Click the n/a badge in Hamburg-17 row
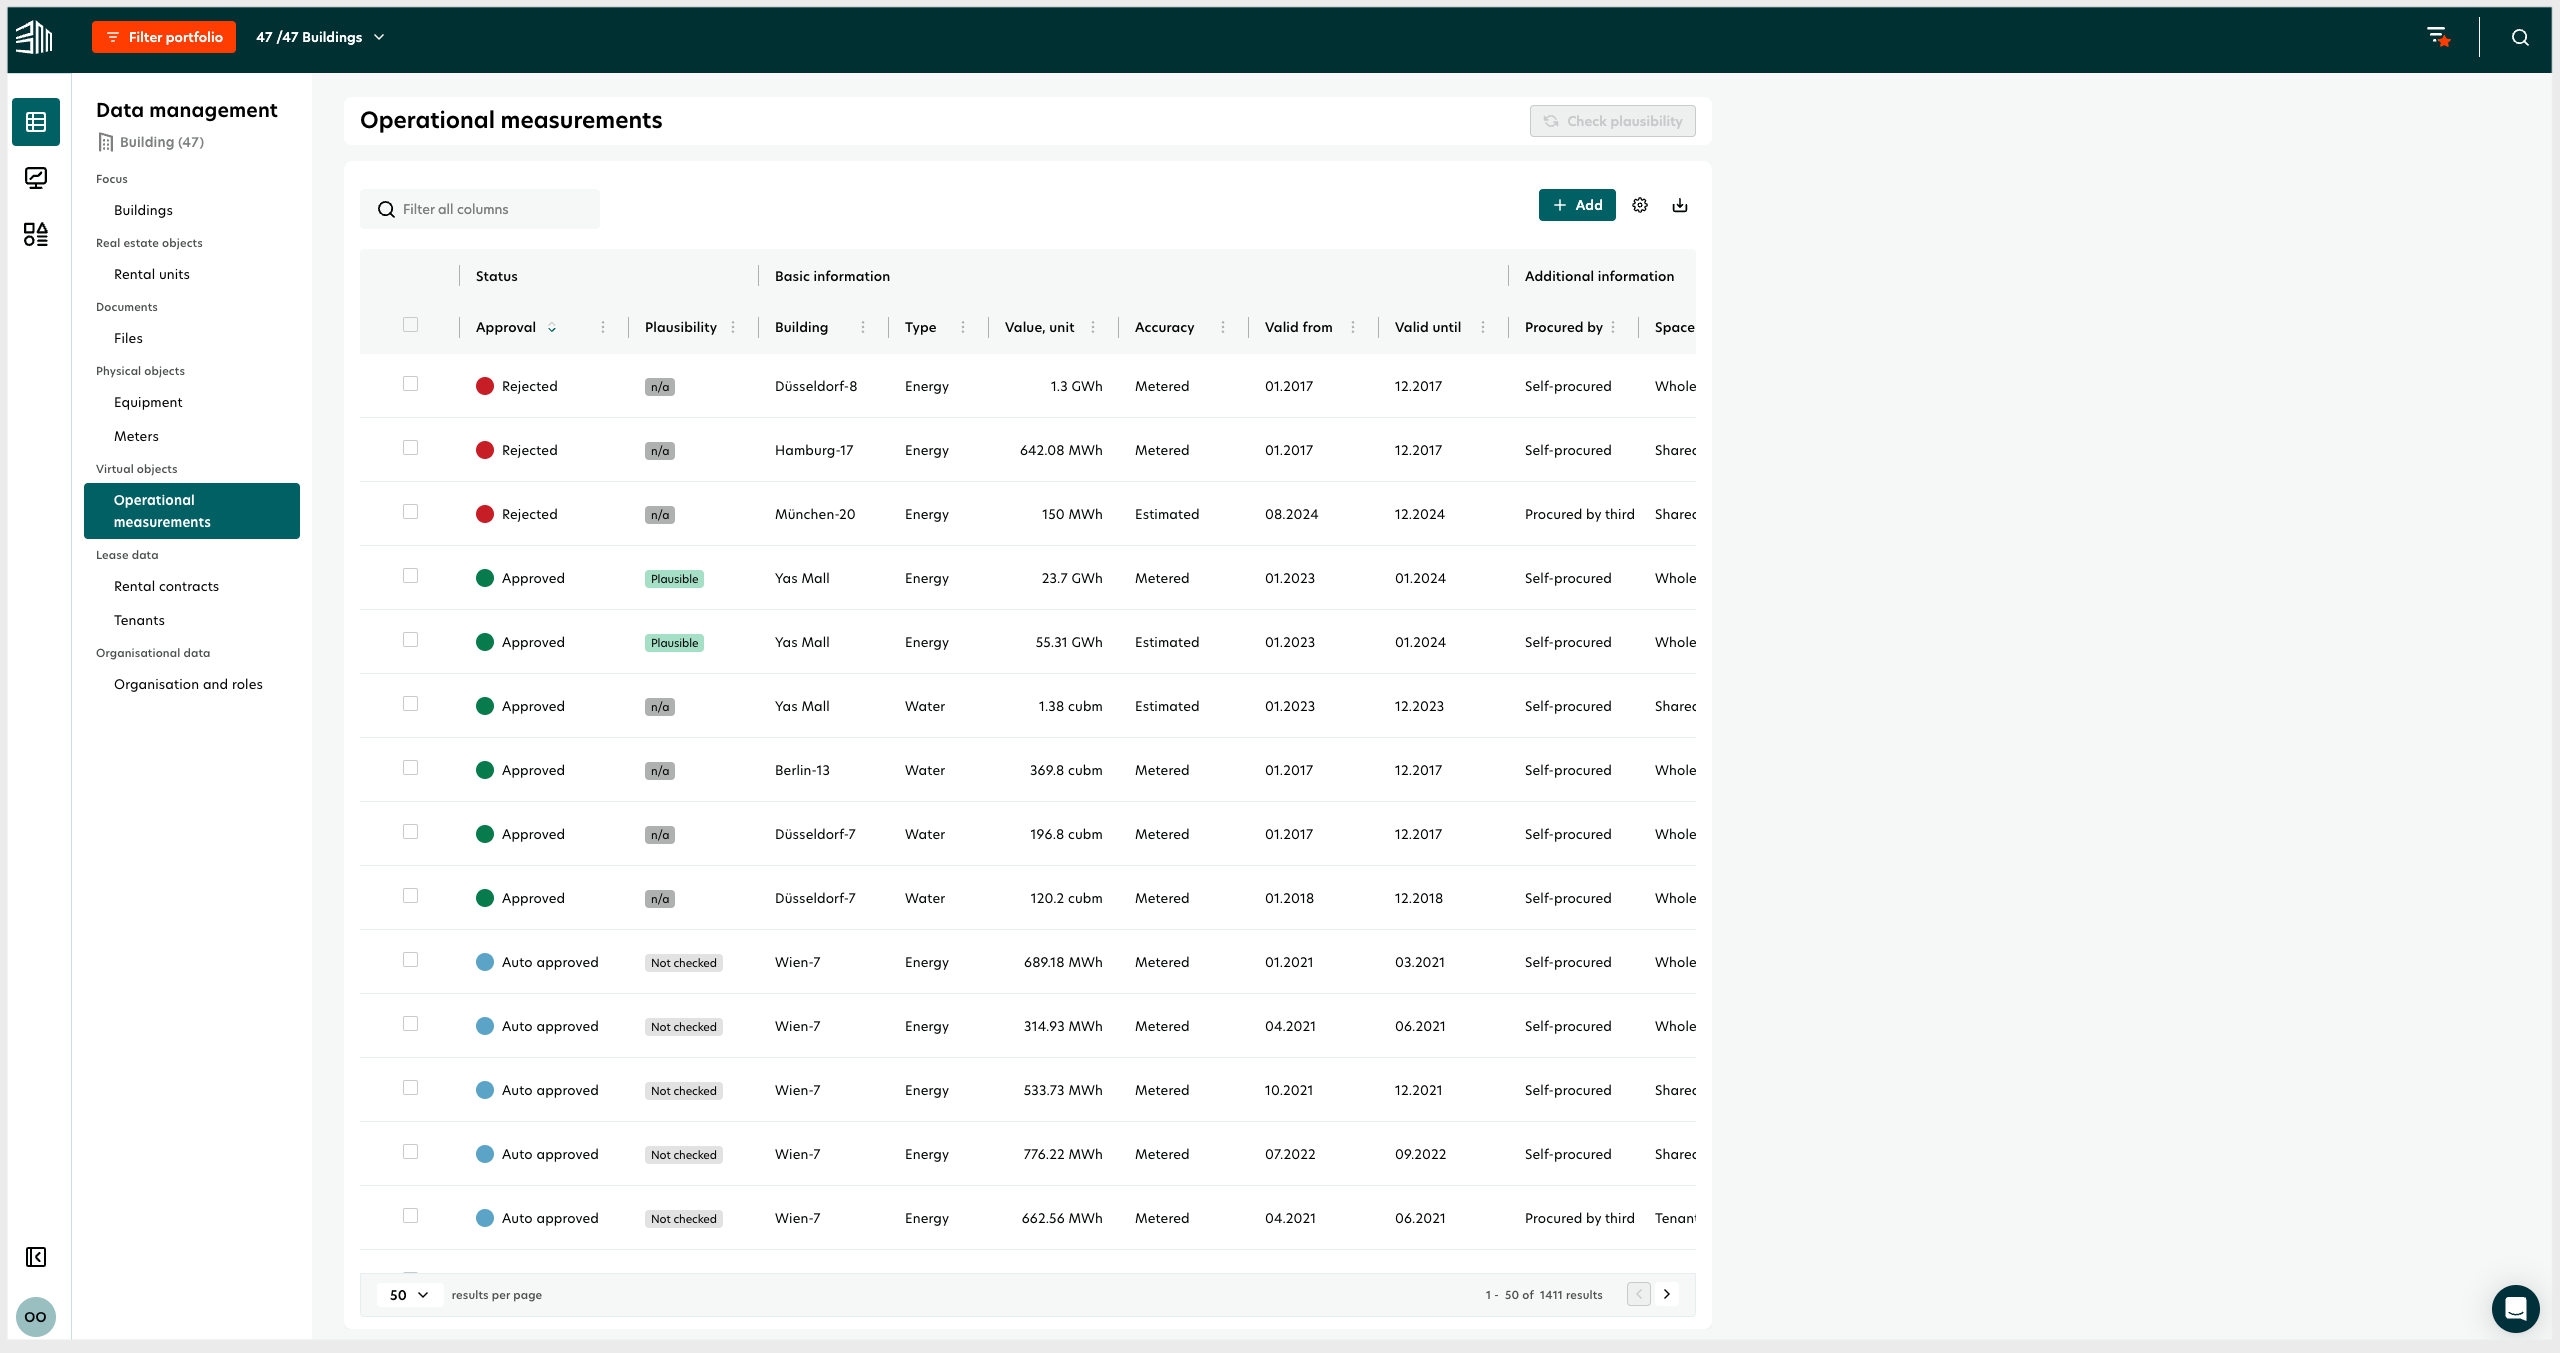The image size is (2560, 1353). click(660, 451)
